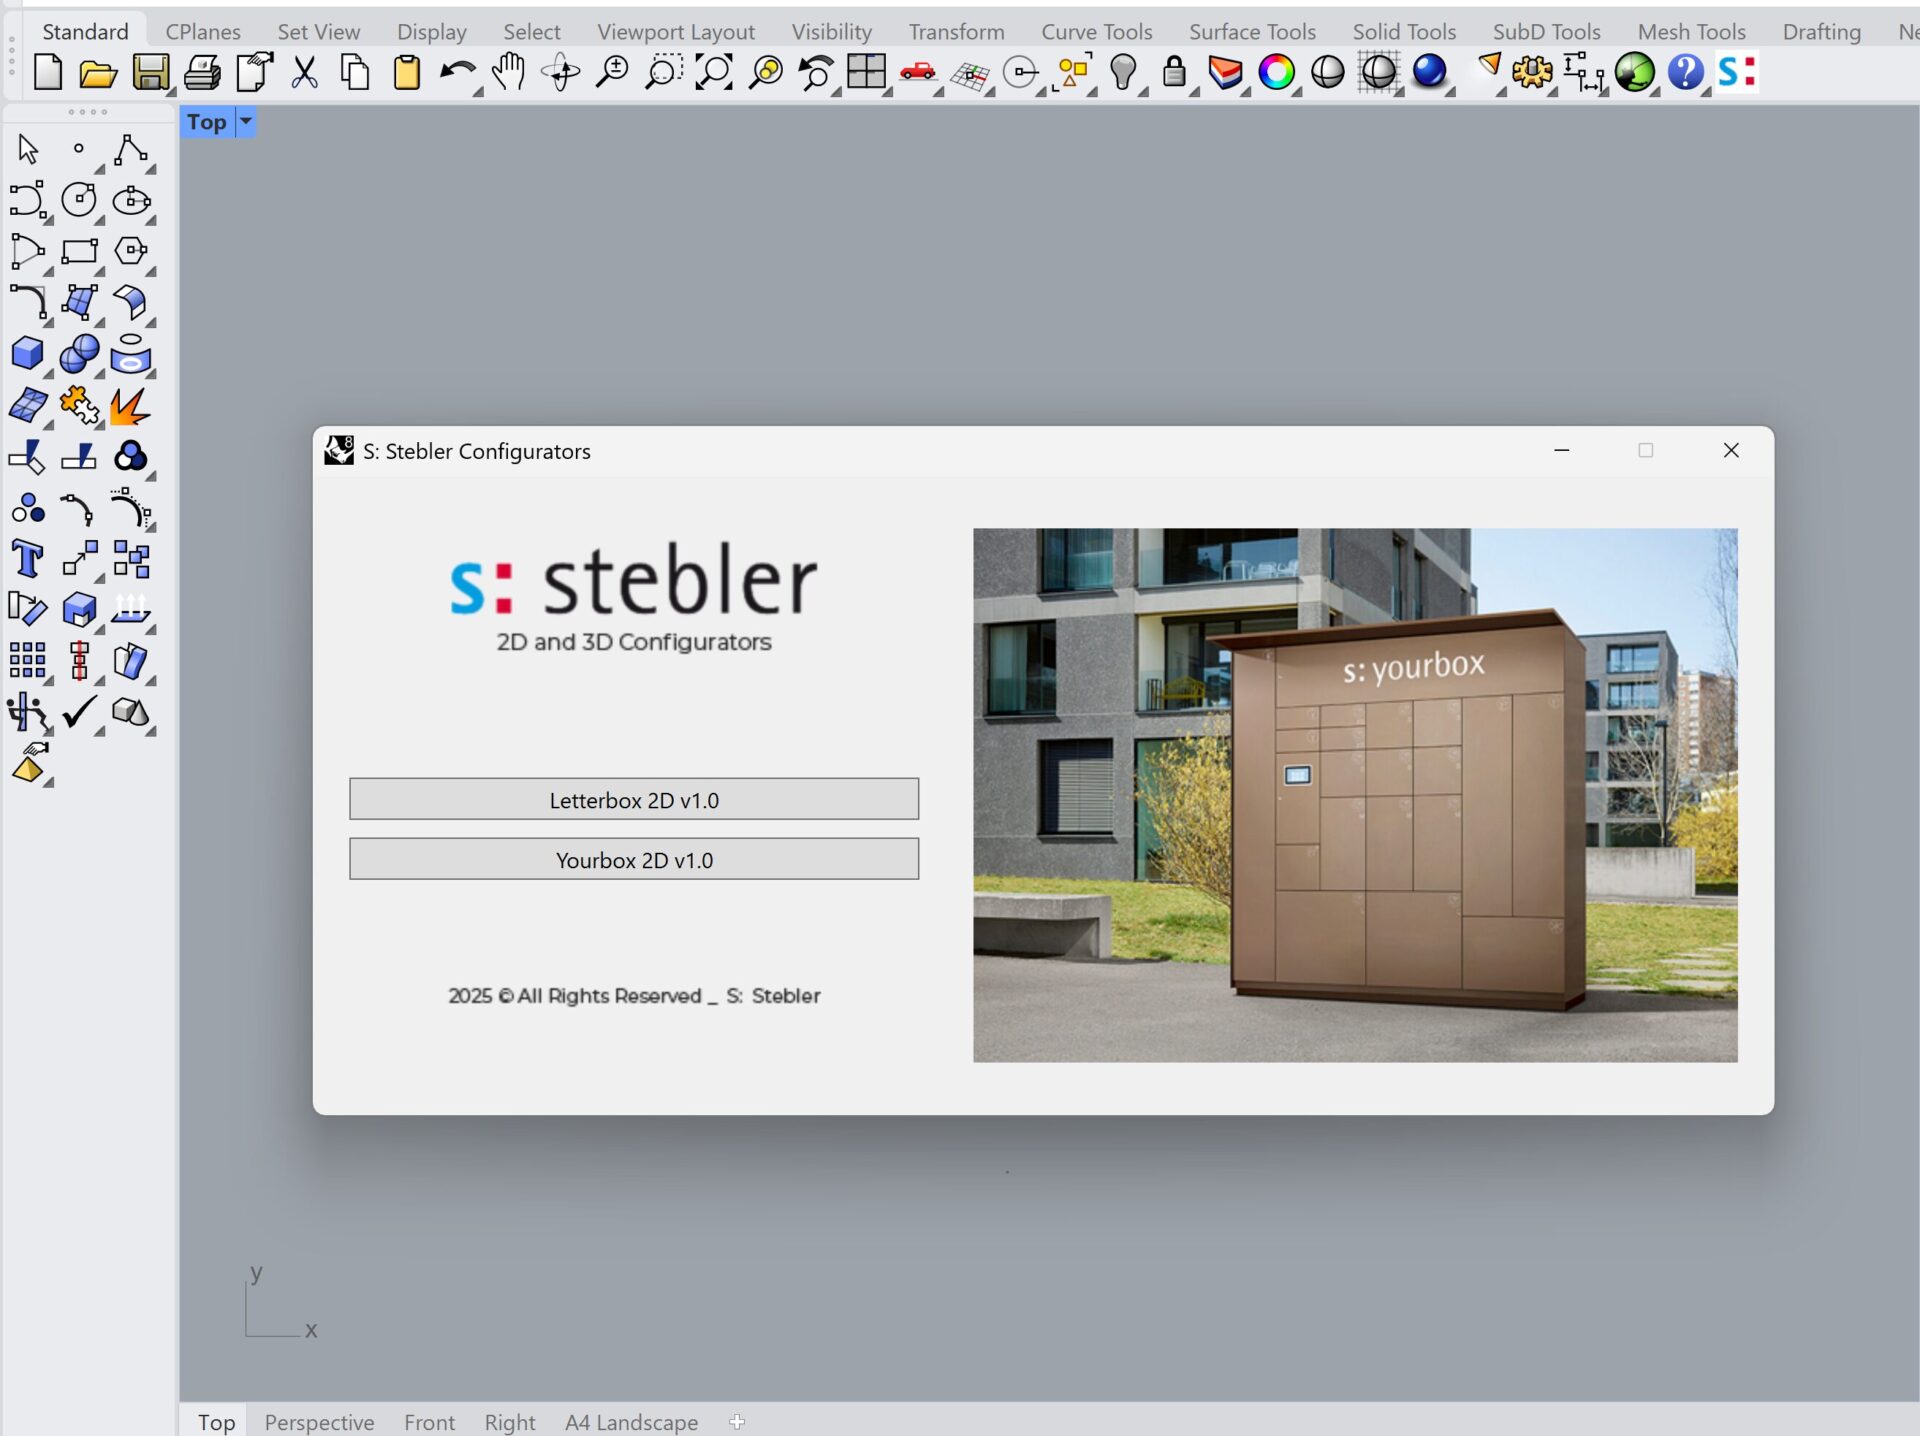Image resolution: width=1920 pixels, height=1436 pixels.
Task: Open the Layers icon
Action: click(x=1225, y=73)
